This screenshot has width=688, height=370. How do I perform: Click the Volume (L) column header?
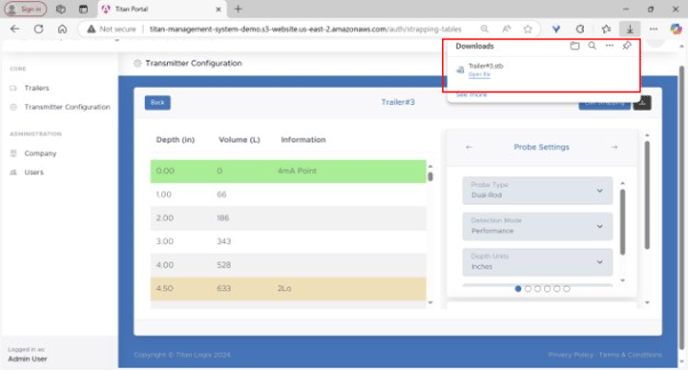pyautogui.click(x=239, y=140)
